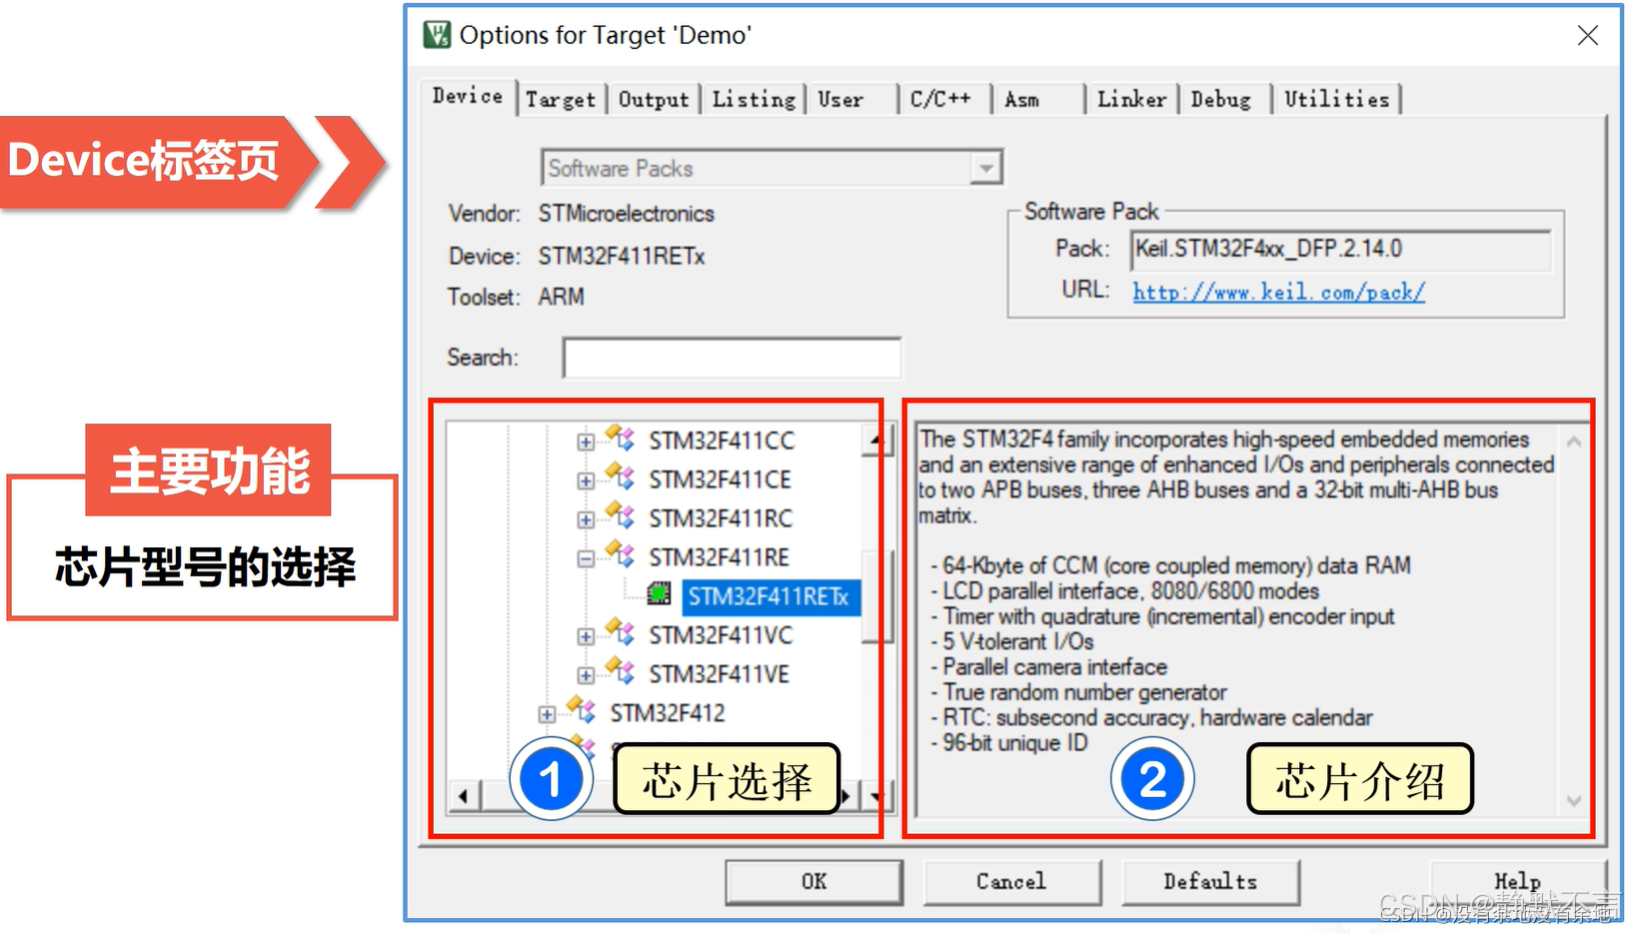
Task: Switch to the C/C++ tab
Action: (941, 98)
